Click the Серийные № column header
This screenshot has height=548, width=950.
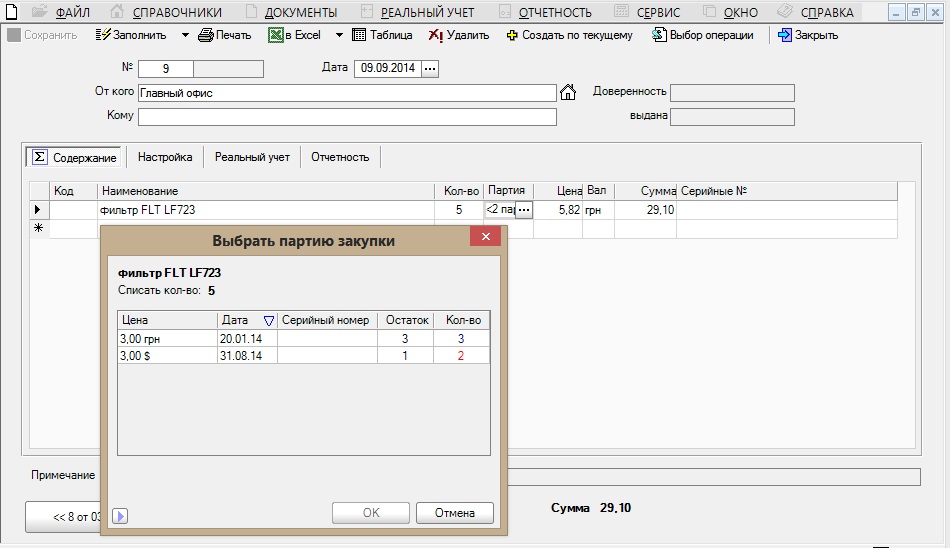pos(786,191)
